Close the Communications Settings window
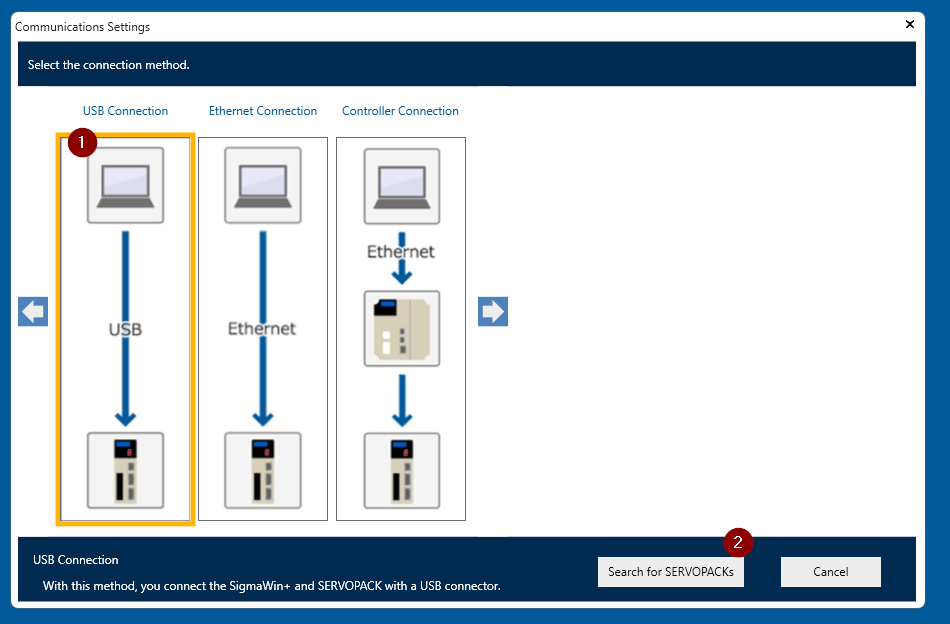 tap(909, 24)
